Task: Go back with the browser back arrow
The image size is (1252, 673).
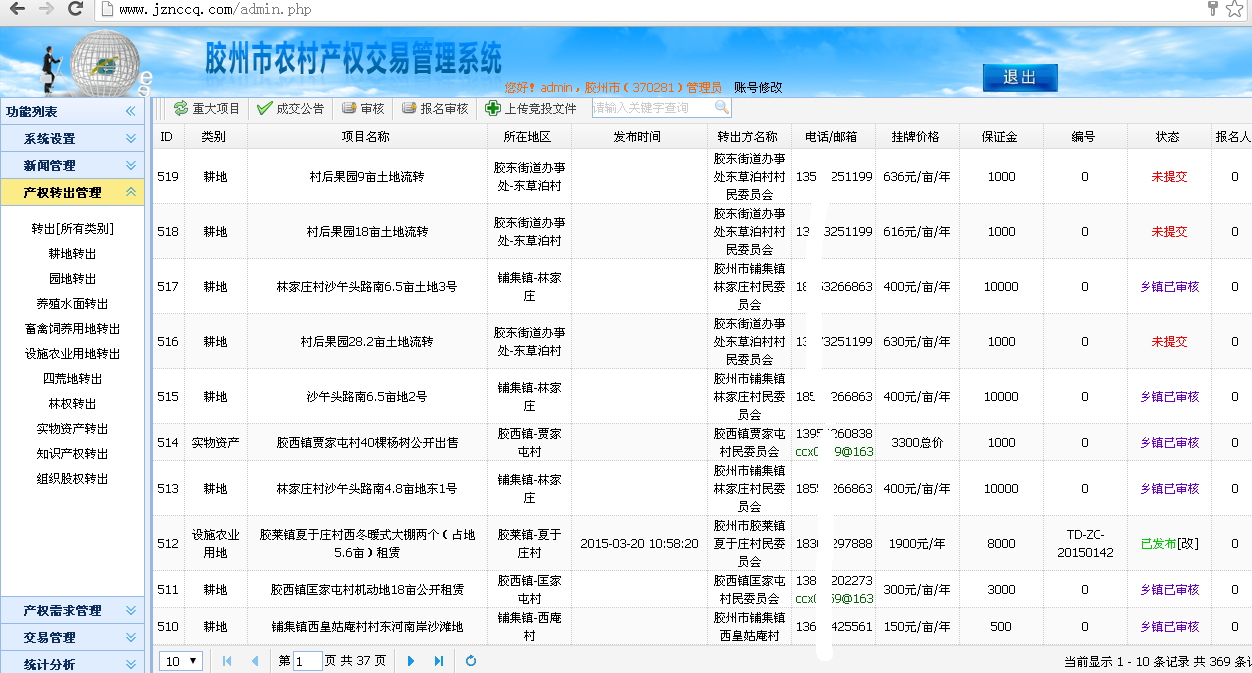Action: (18, 9)
